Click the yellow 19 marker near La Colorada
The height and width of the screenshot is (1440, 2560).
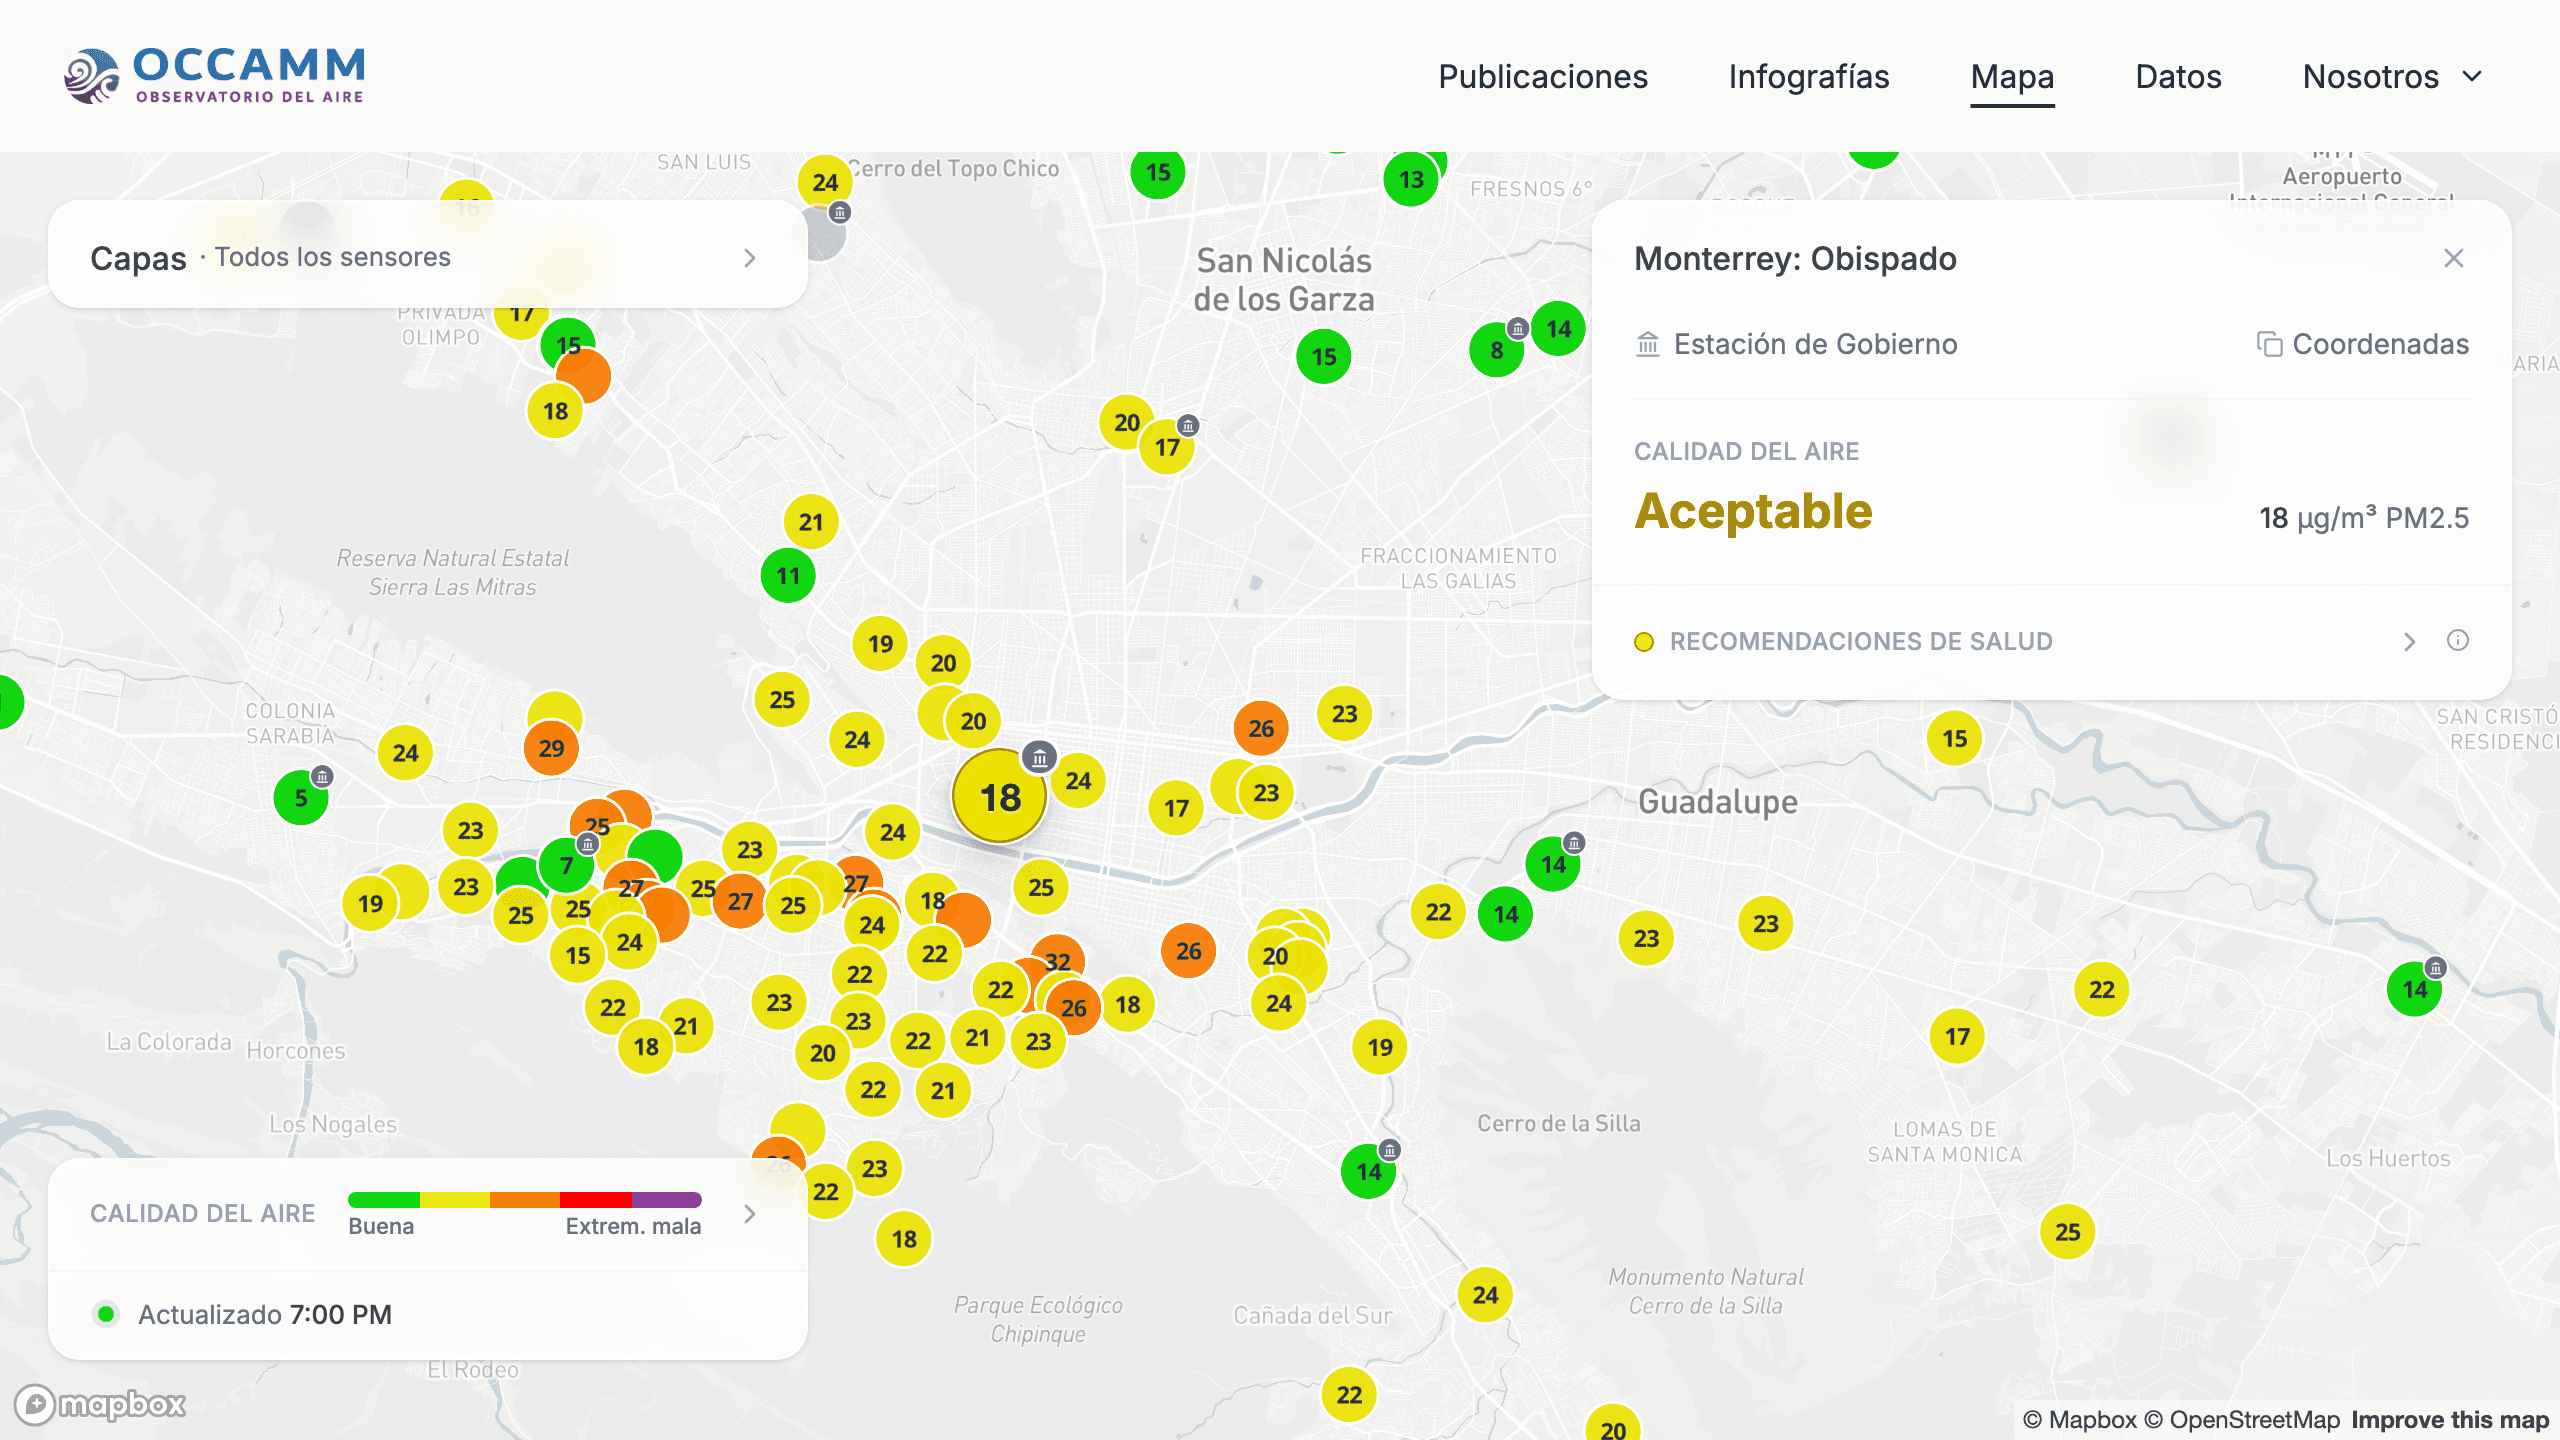point(370,903)
